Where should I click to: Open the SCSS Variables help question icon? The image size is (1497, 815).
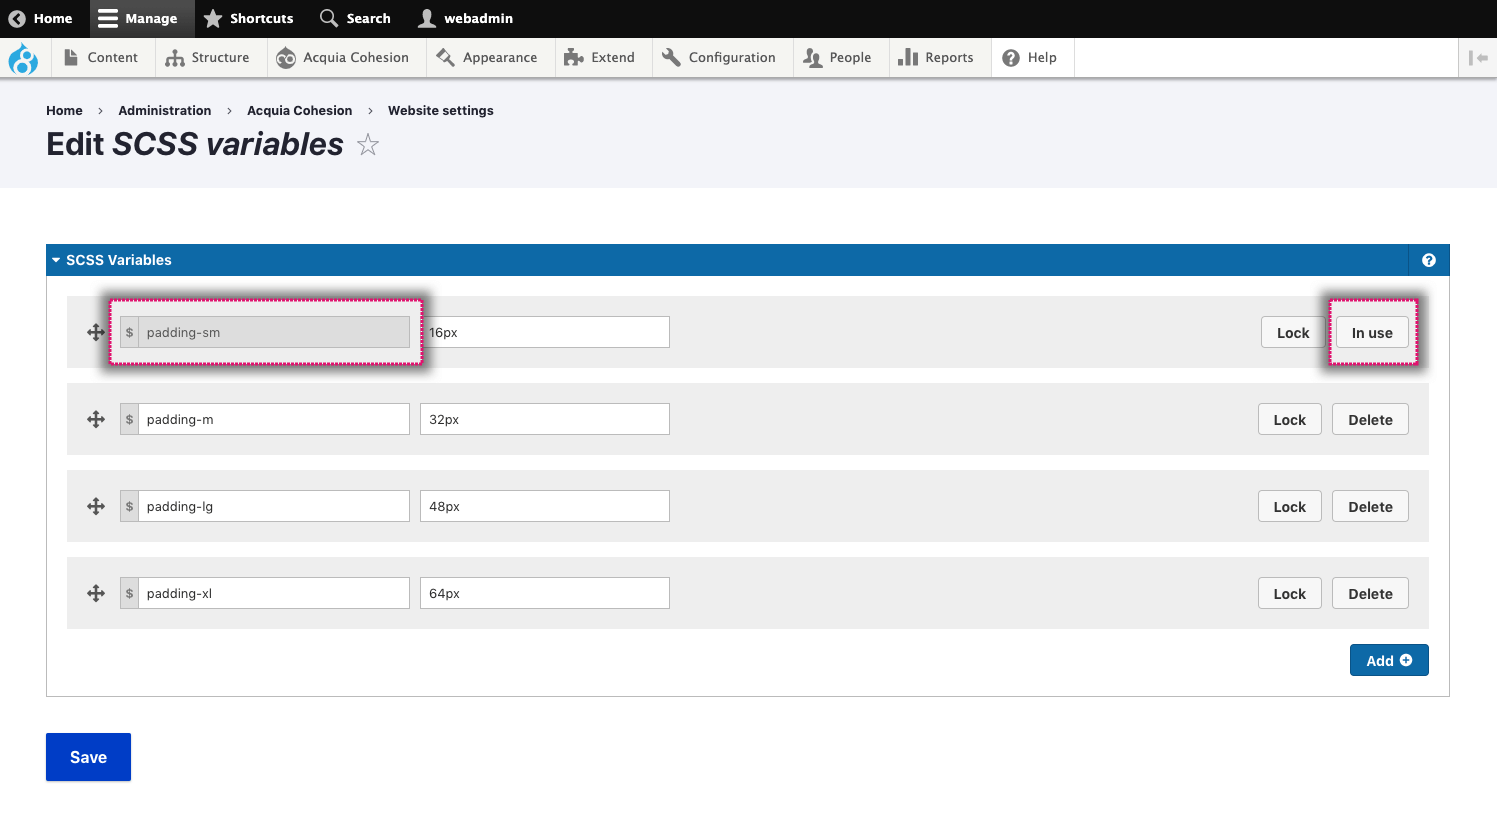[1429, 260]
